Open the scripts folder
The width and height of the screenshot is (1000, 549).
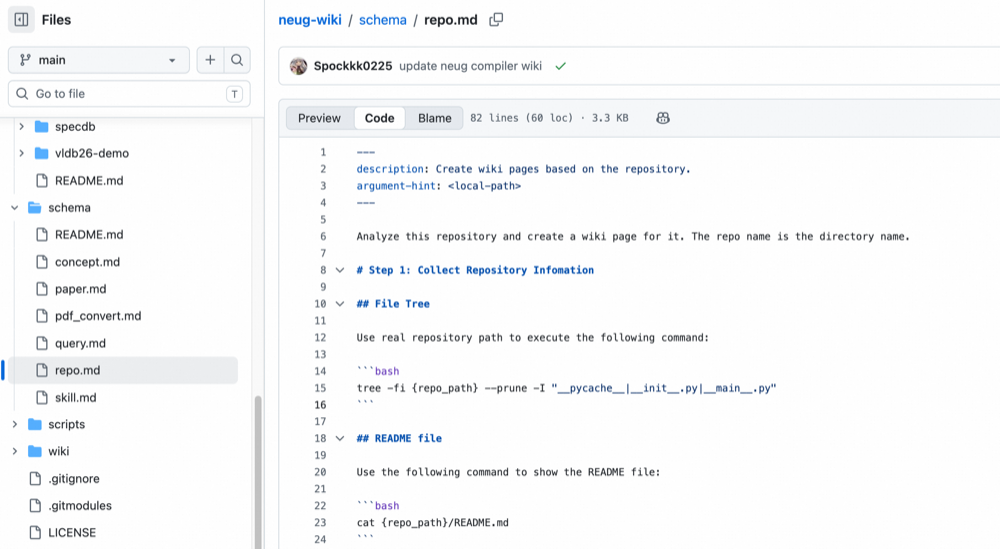click(x=66, y=424)
